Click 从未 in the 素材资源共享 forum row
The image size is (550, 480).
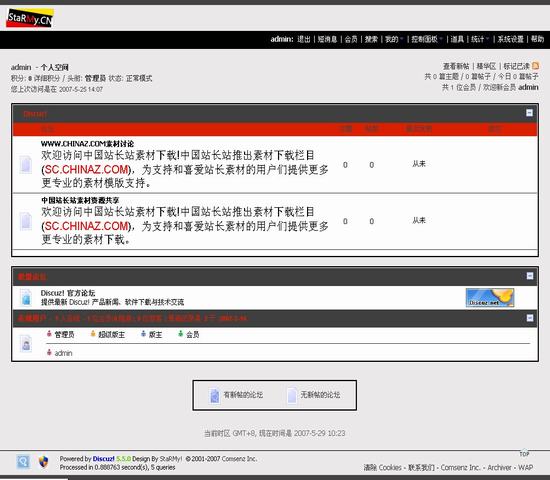coord(419,220)
